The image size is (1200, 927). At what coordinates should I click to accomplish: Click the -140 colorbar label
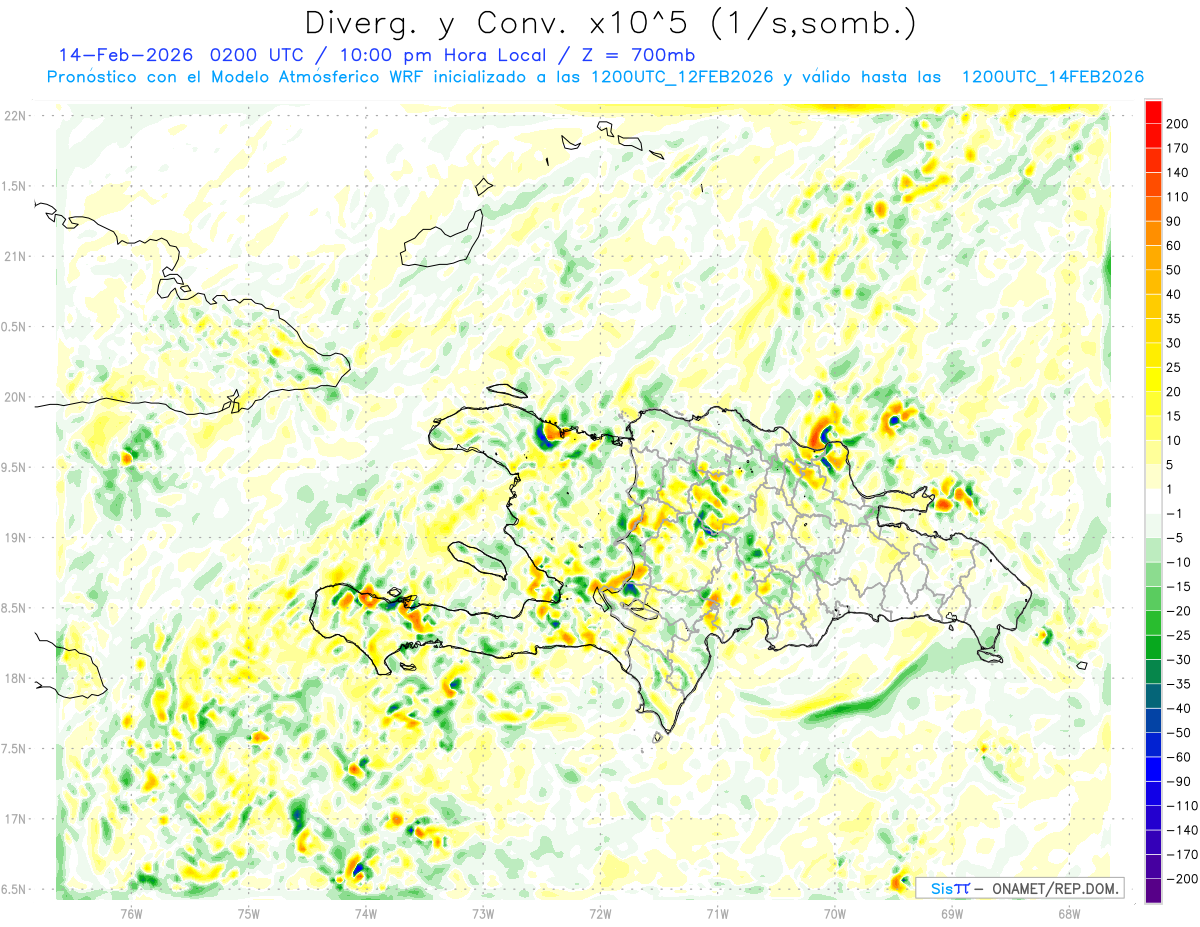point(1183,830)
